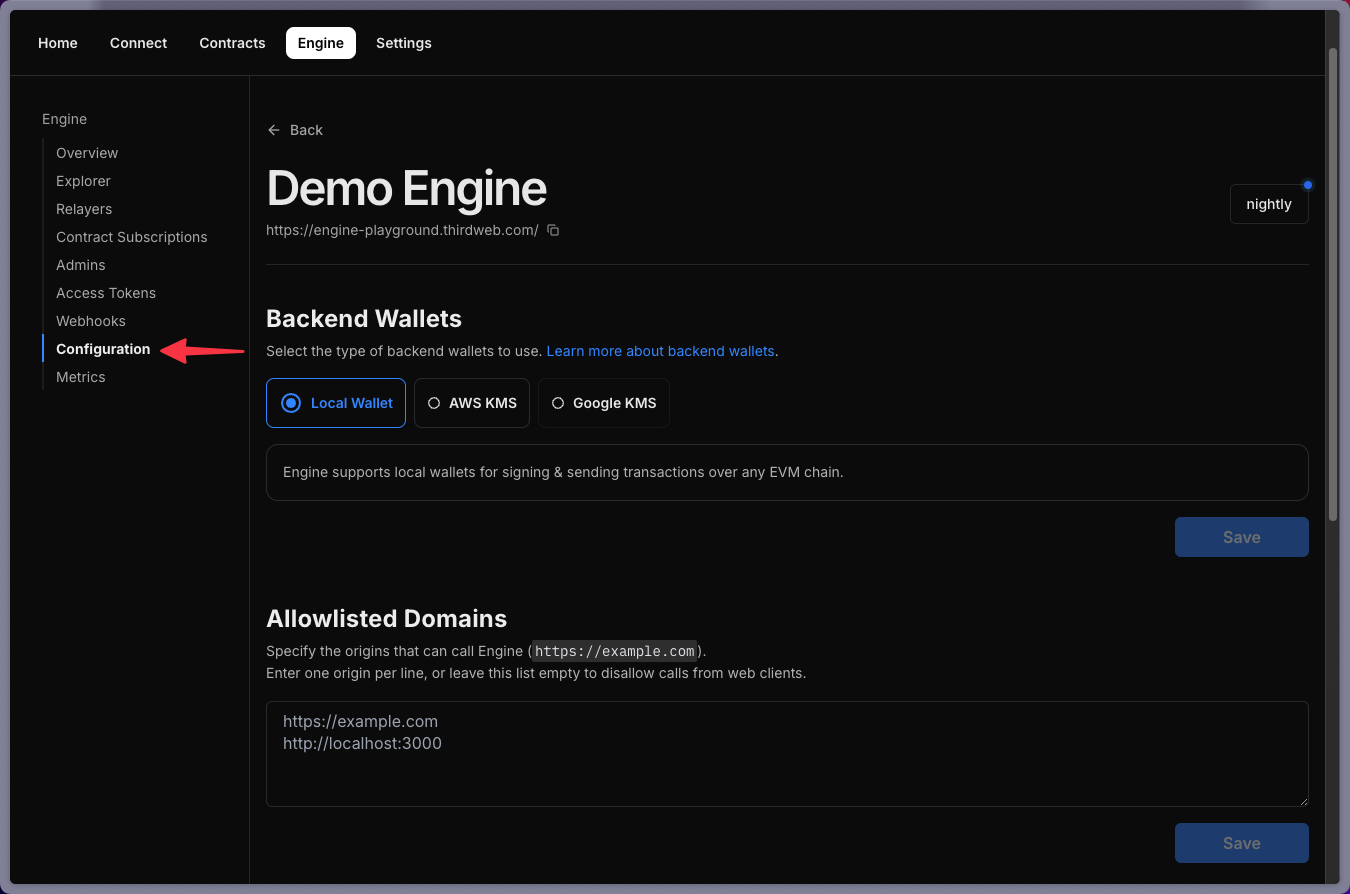Screen dimensions: 1350x894
Task: Click the page vertical scrollbar
Action: click(x=1332, y=285)
